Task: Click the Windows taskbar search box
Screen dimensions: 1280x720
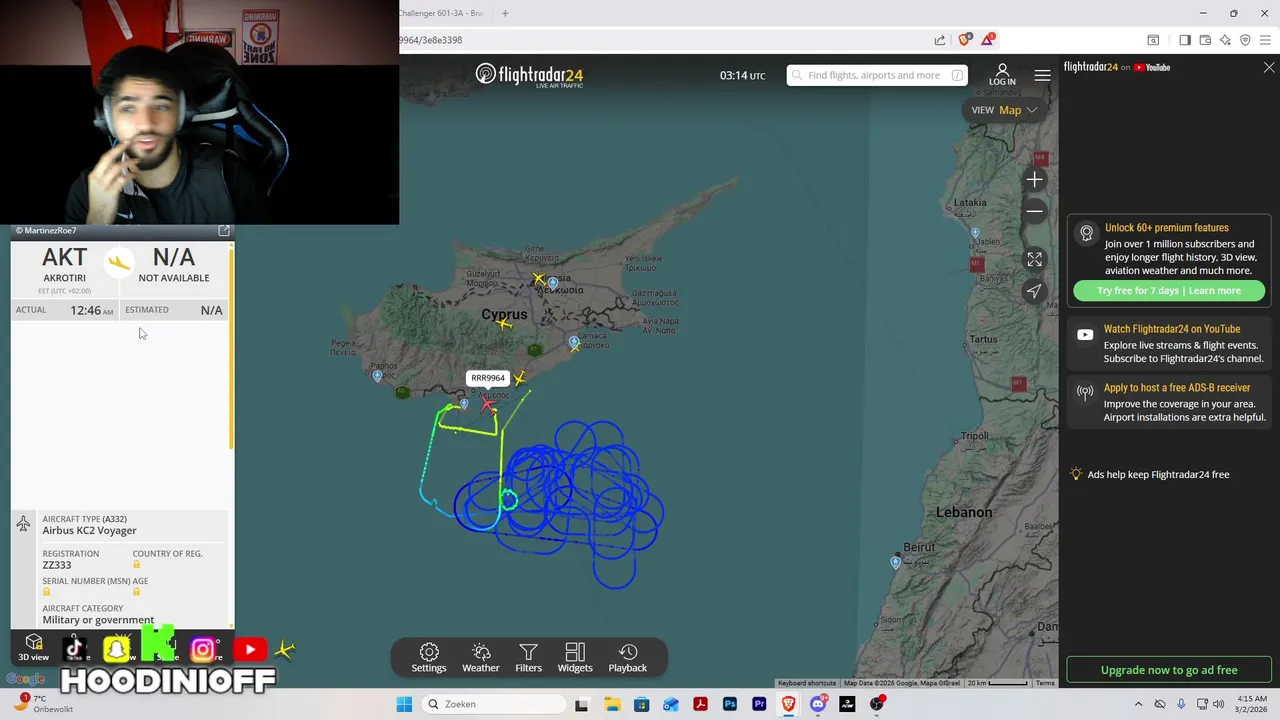Action: pyautogui.click(x=494, y=704)
